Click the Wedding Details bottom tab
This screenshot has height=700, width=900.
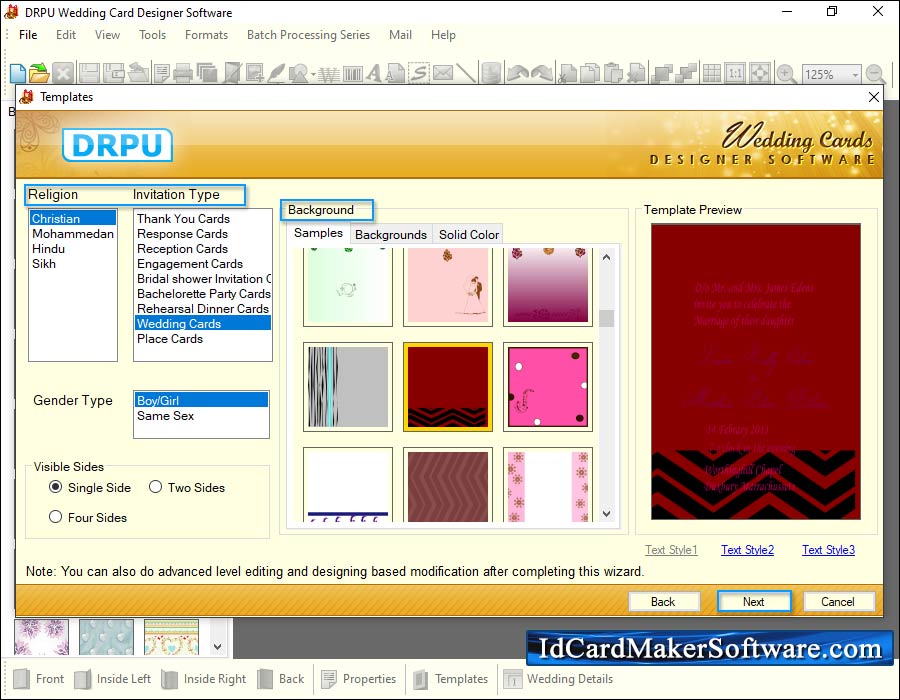pos(558,679)
